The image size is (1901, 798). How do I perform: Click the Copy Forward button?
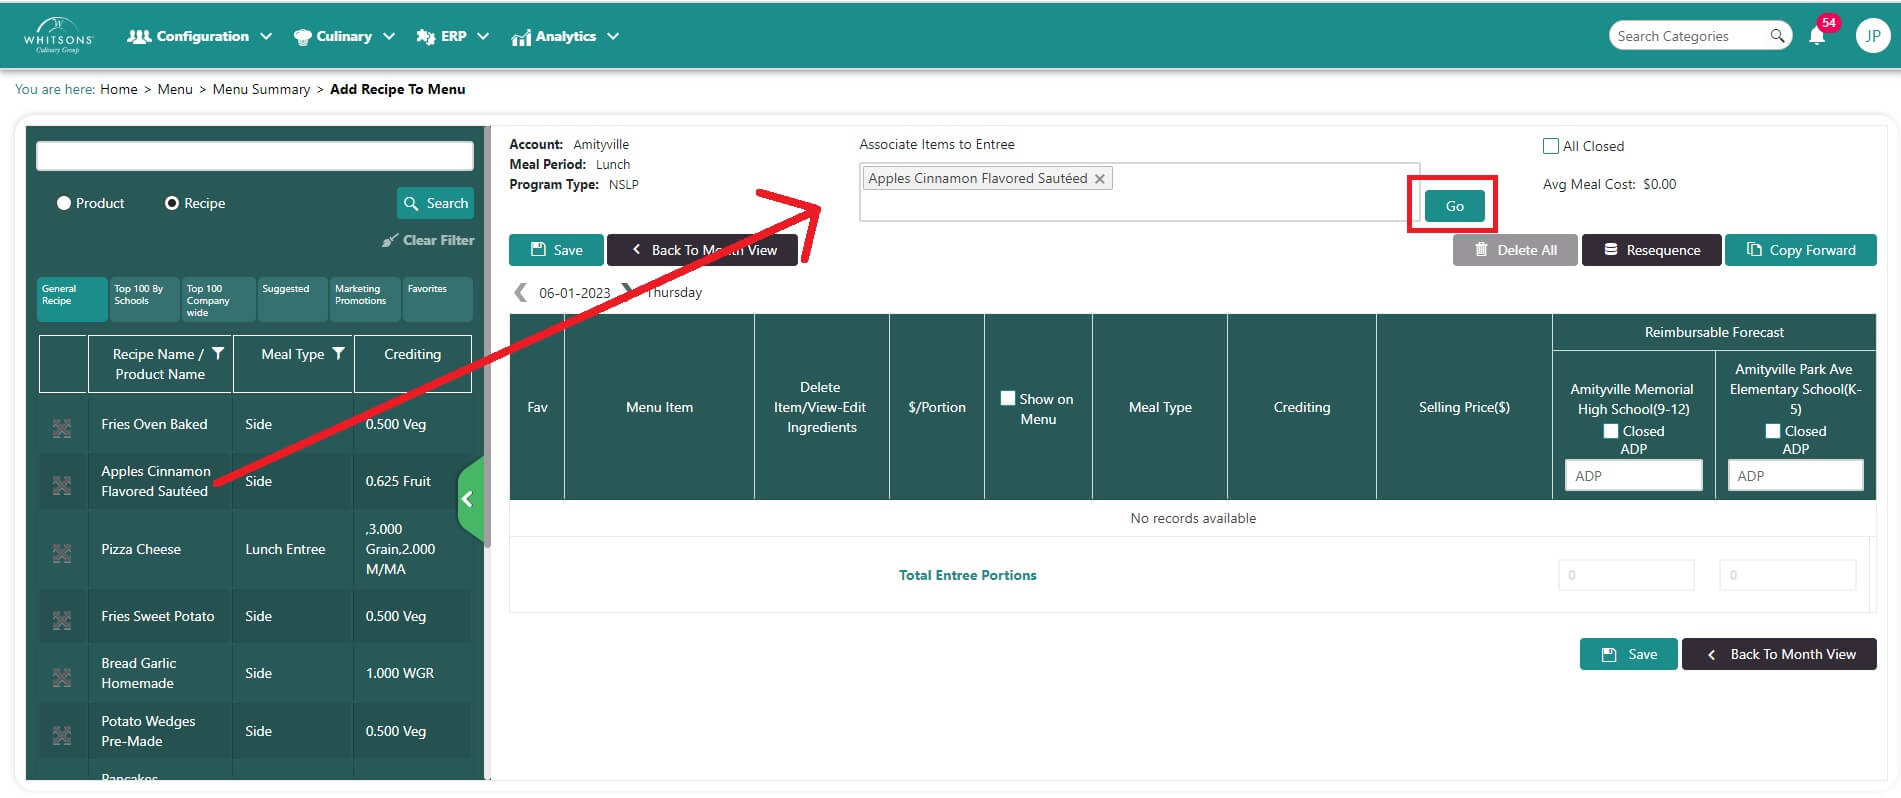click(1800, 250)
